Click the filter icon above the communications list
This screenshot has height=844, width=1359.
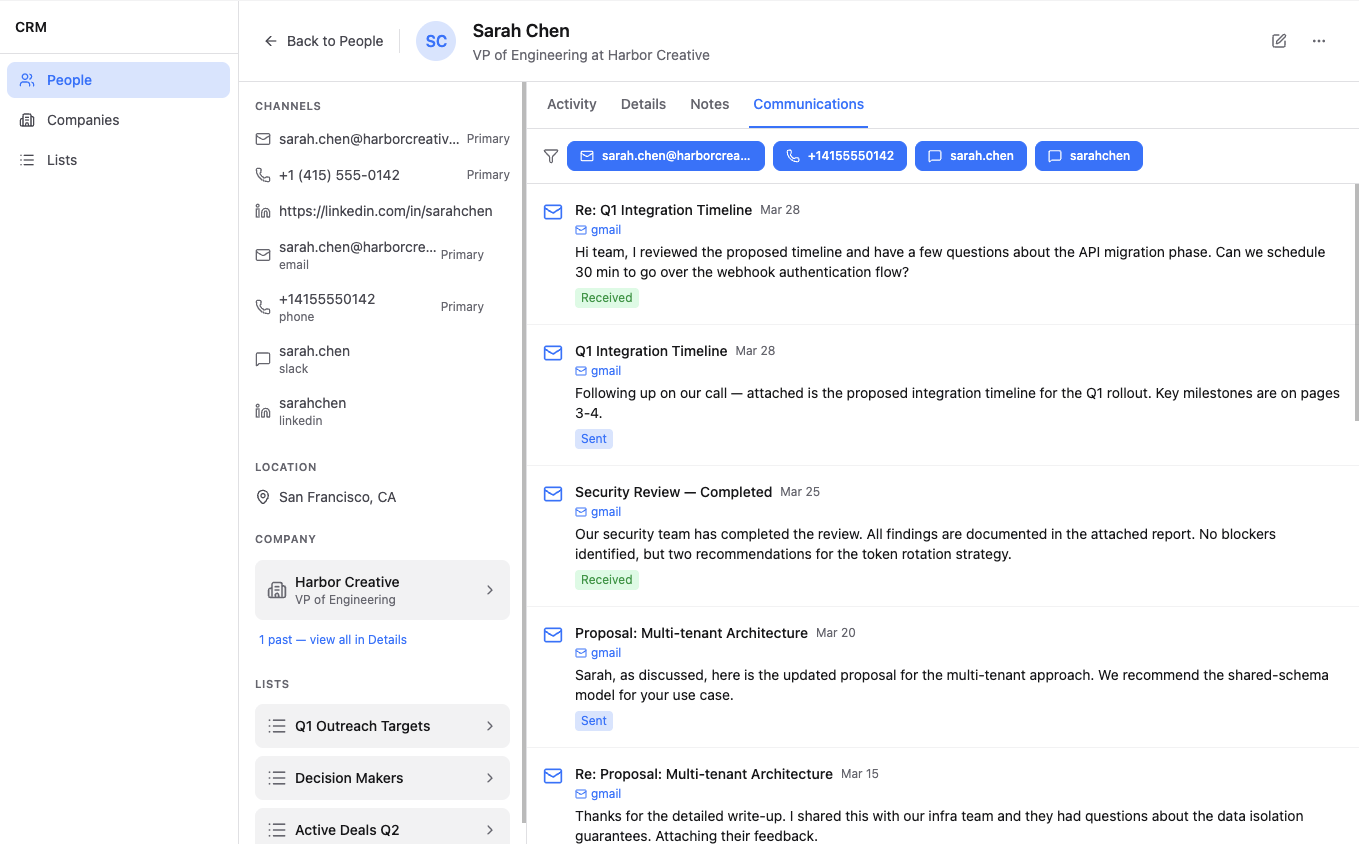(551, 156)
